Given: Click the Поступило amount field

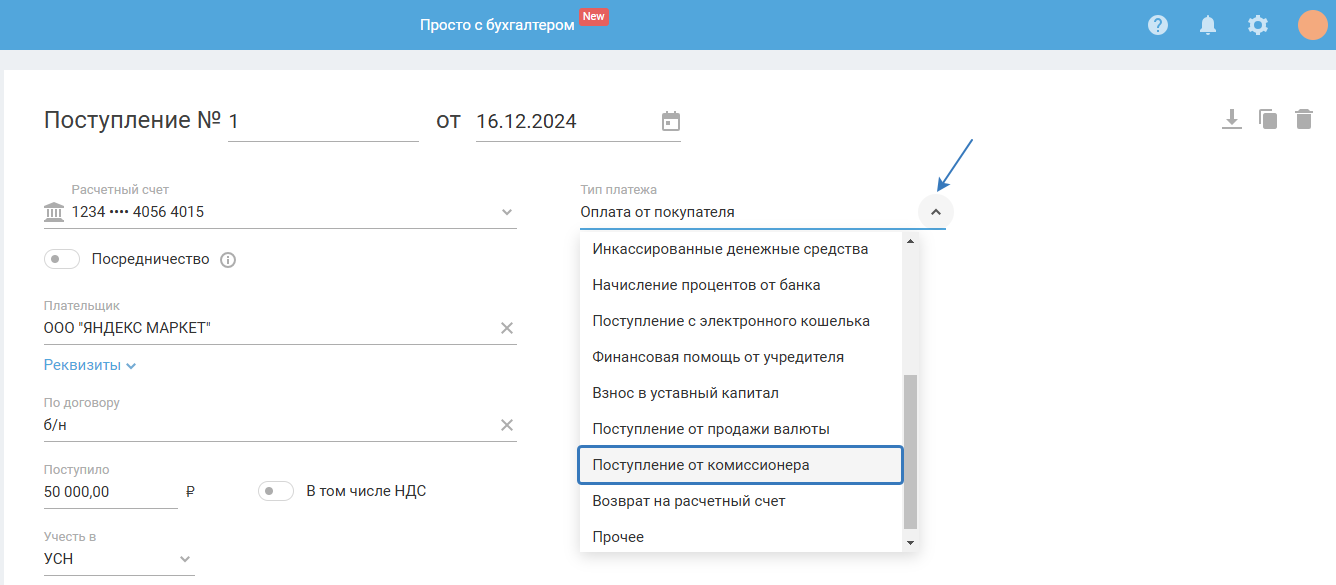Looking at the screenshot, I should tap(110, 492).
